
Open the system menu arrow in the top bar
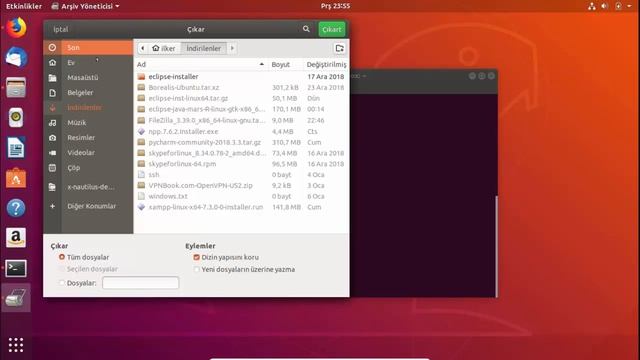[629, 6]
